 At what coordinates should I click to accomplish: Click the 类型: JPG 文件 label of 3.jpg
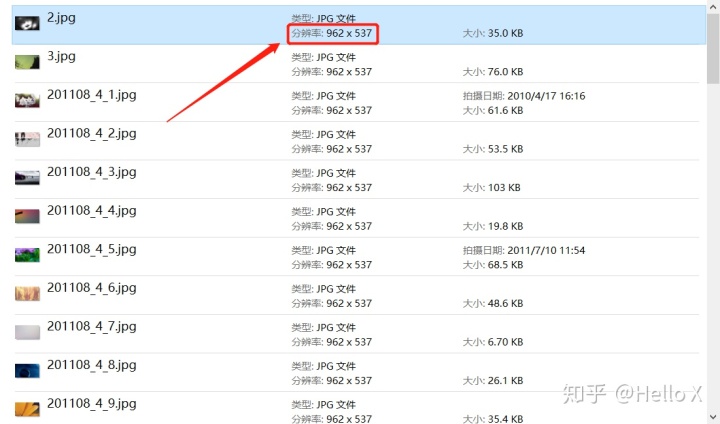click(323, 57)
